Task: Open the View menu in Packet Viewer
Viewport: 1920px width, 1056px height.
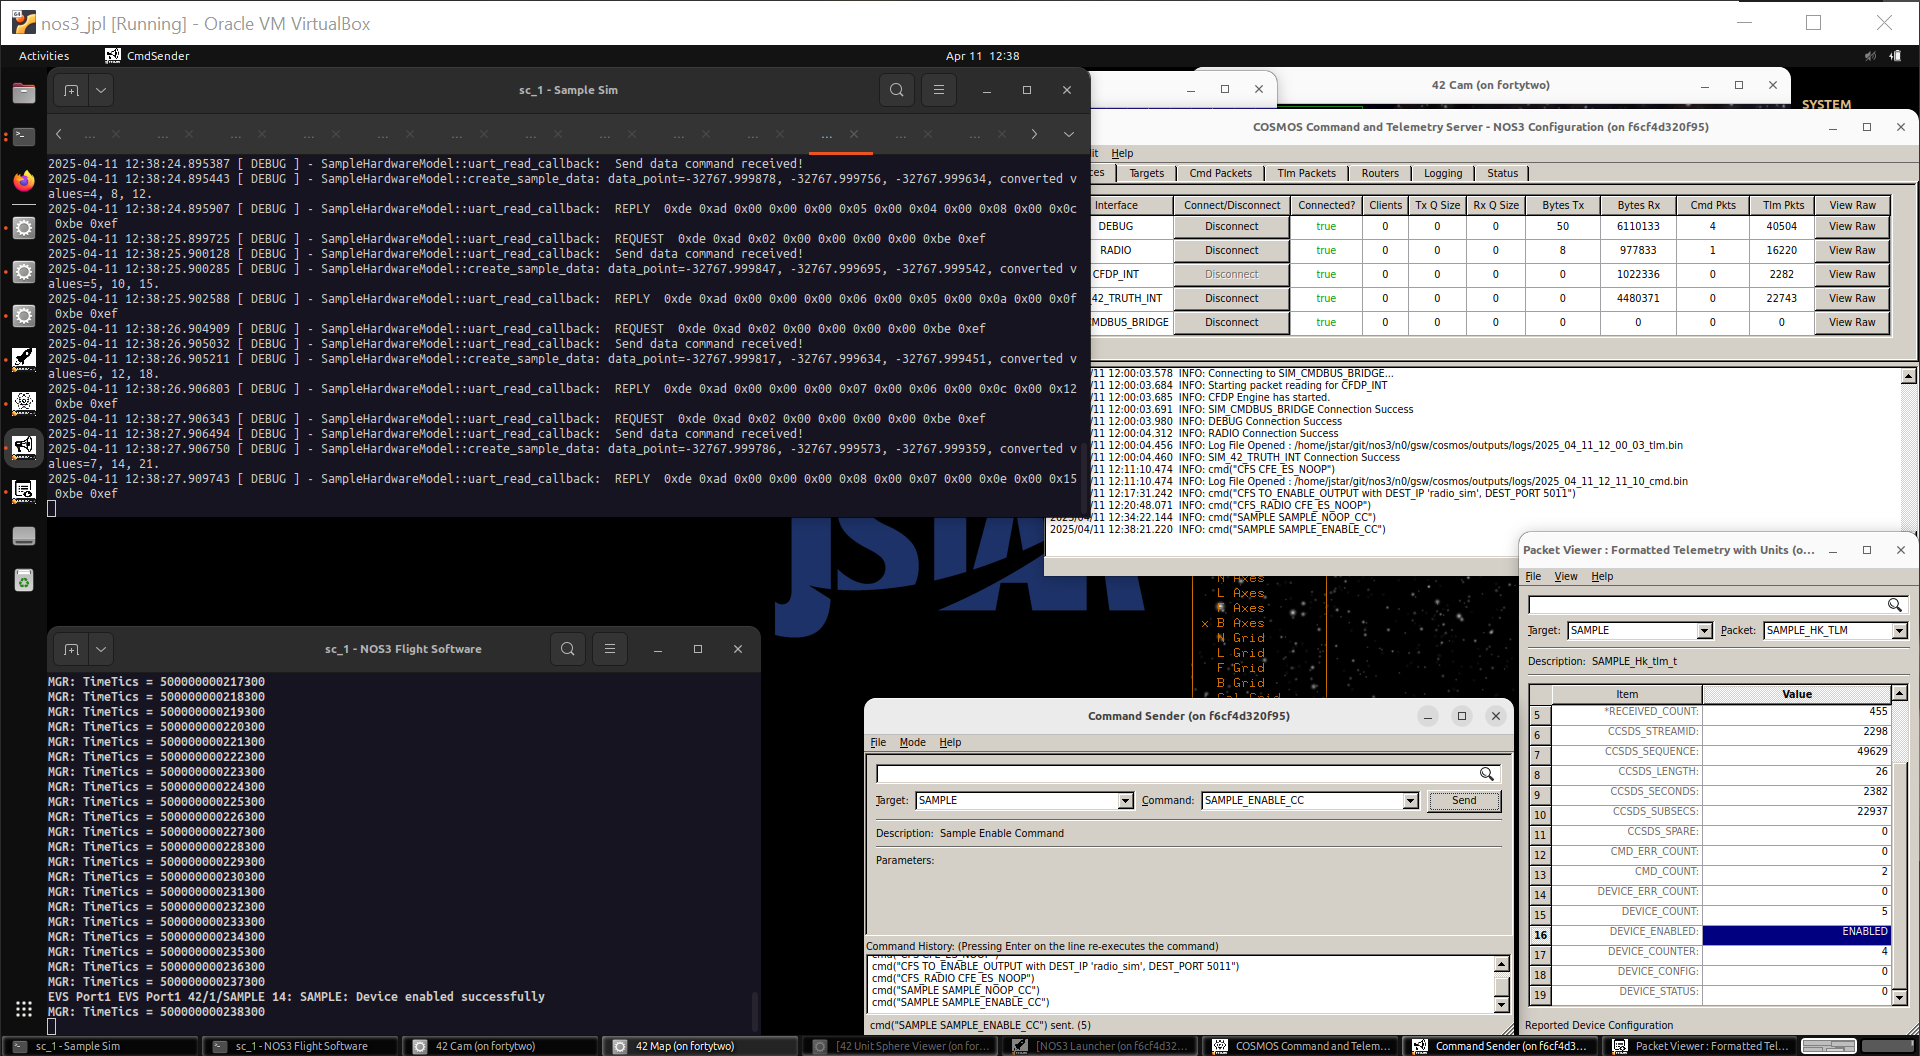Action: tap(1565, 576)
